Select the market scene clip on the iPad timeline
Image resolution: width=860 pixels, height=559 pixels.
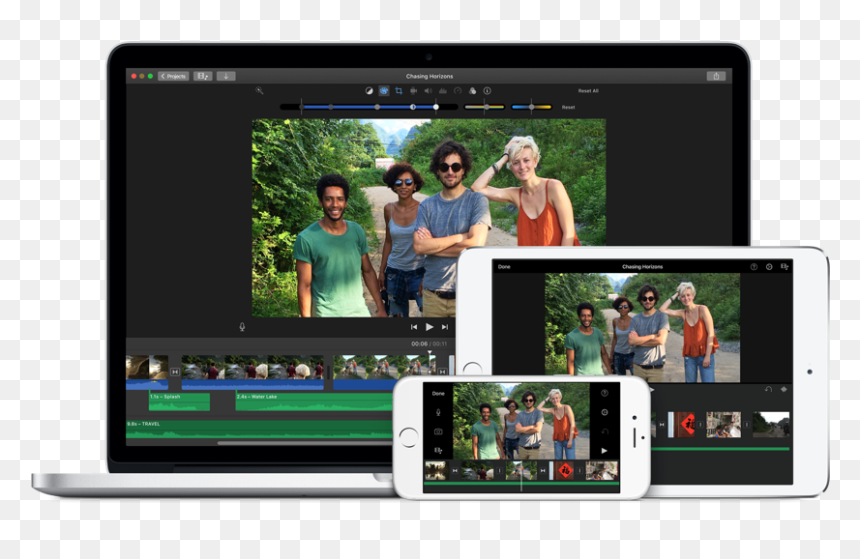pyautogui.click(x=723, y=425)
